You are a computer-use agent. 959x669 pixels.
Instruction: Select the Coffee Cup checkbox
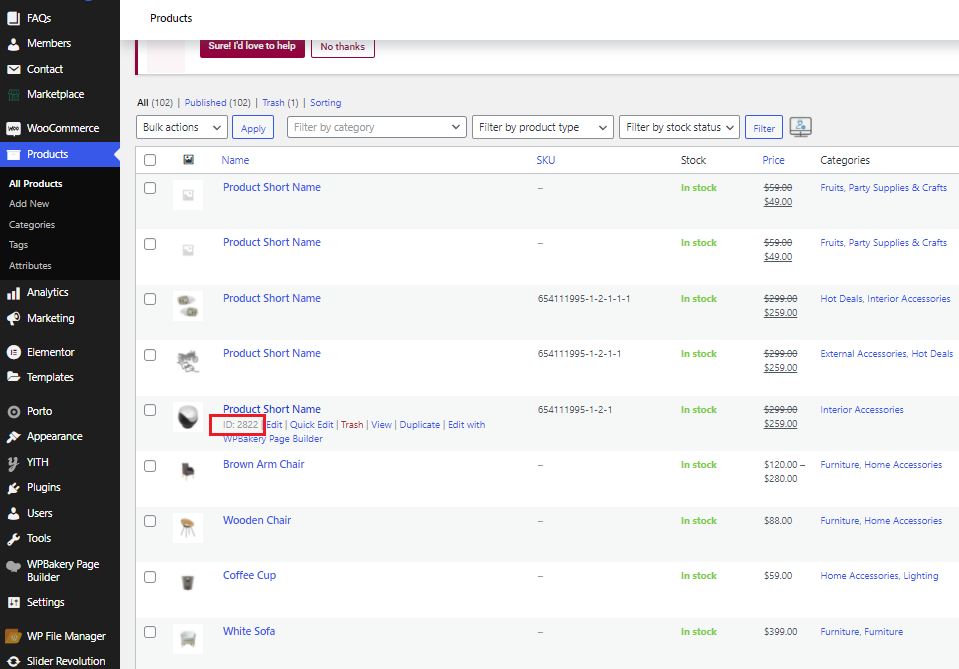click(x=150, y=577)
